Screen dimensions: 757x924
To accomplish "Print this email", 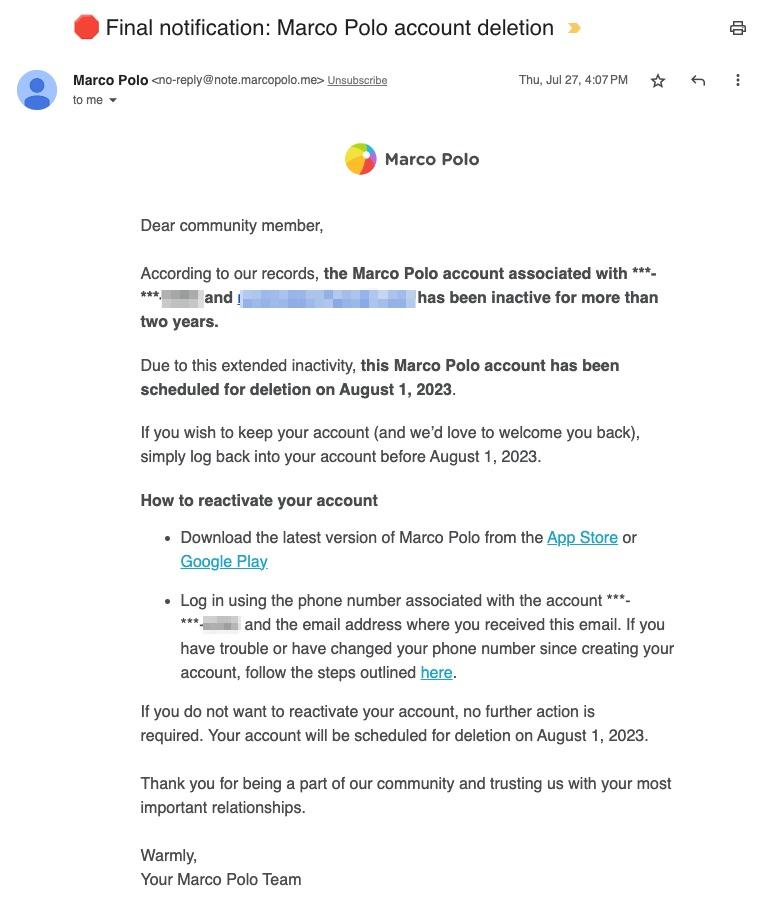I will click(x=738, y=28).
